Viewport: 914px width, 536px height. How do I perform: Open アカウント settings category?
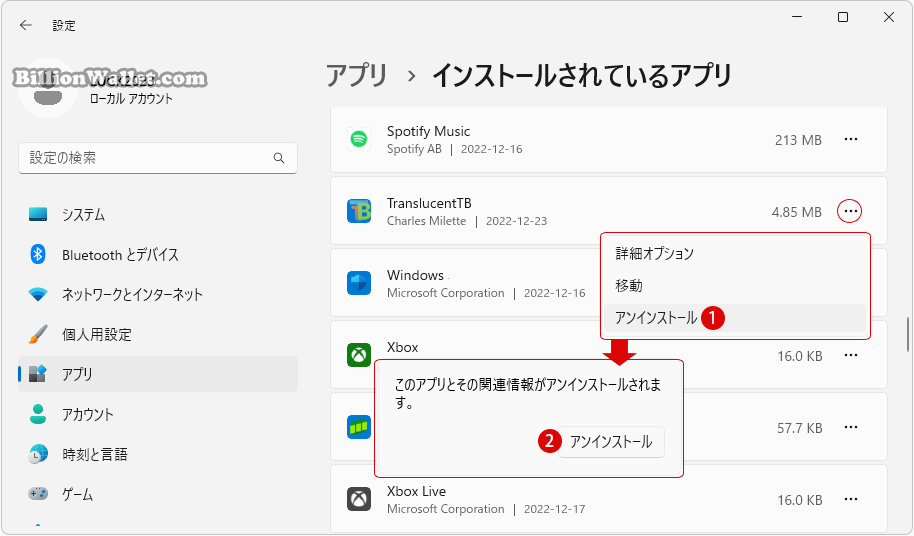tap(158, 414)
